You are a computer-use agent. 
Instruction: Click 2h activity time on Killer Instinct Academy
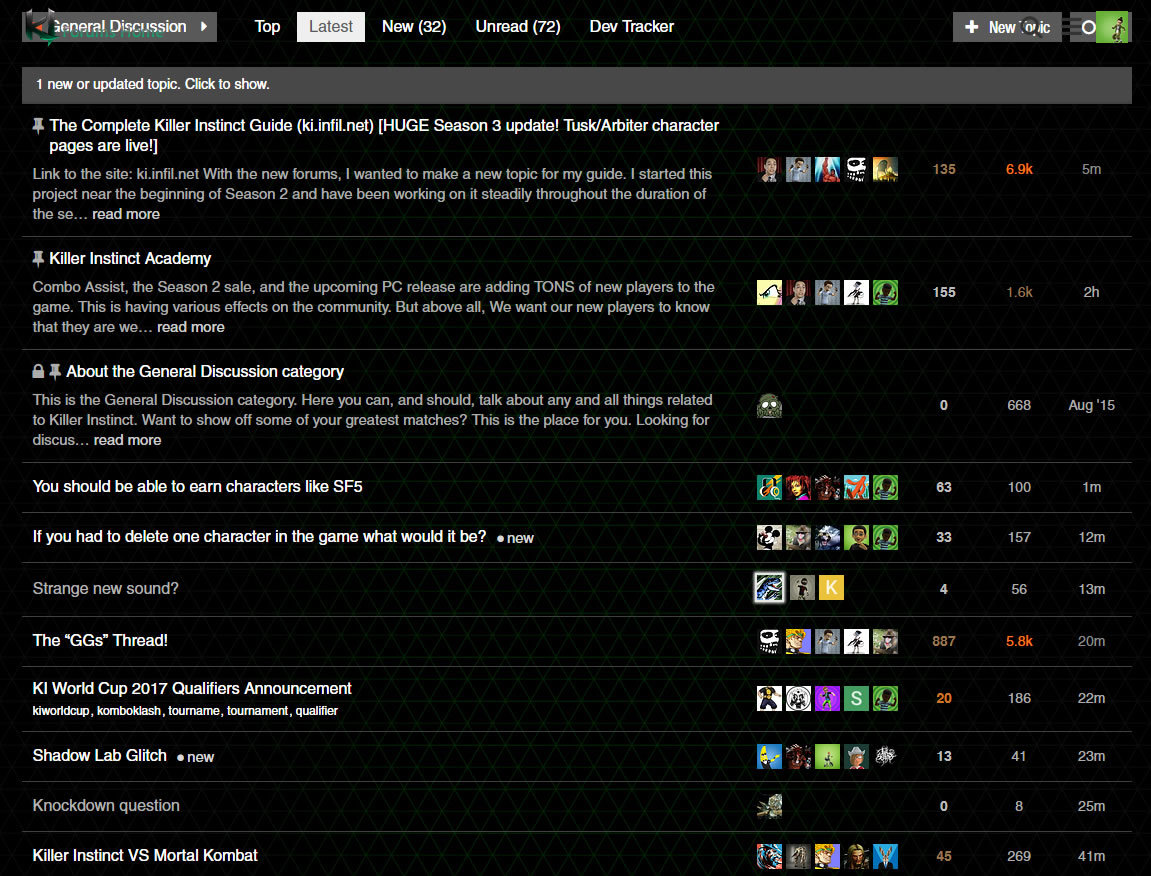[x=1092, y=292]
